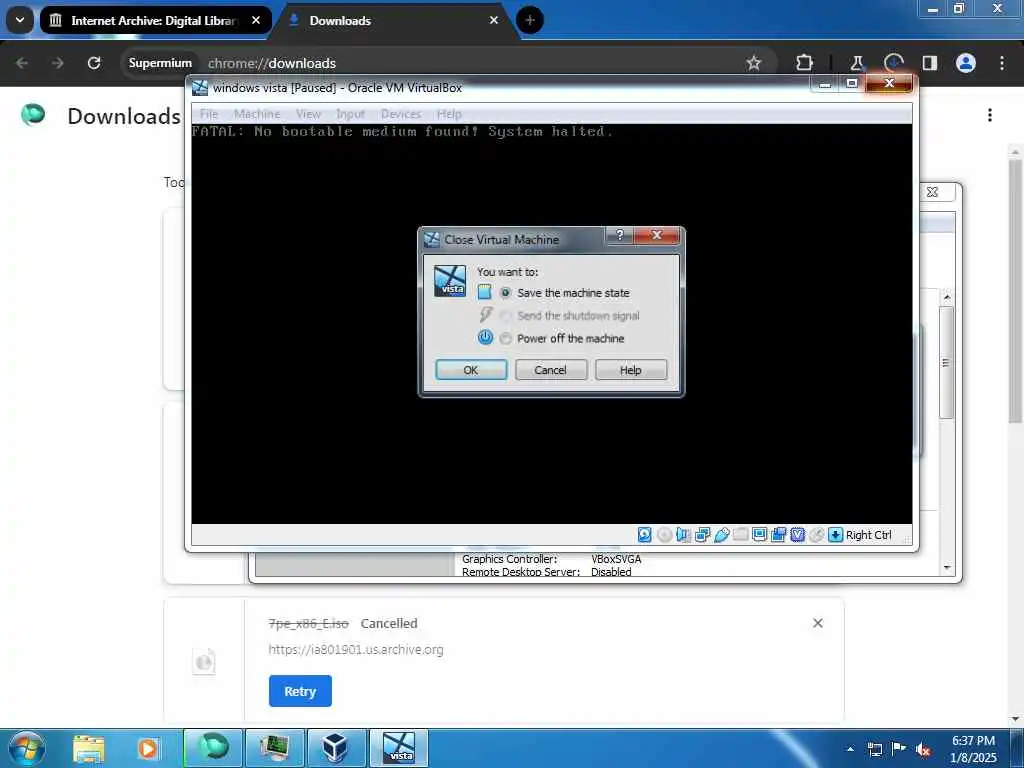
Task: Click the browser back arrow
Action: pos(22,63)
